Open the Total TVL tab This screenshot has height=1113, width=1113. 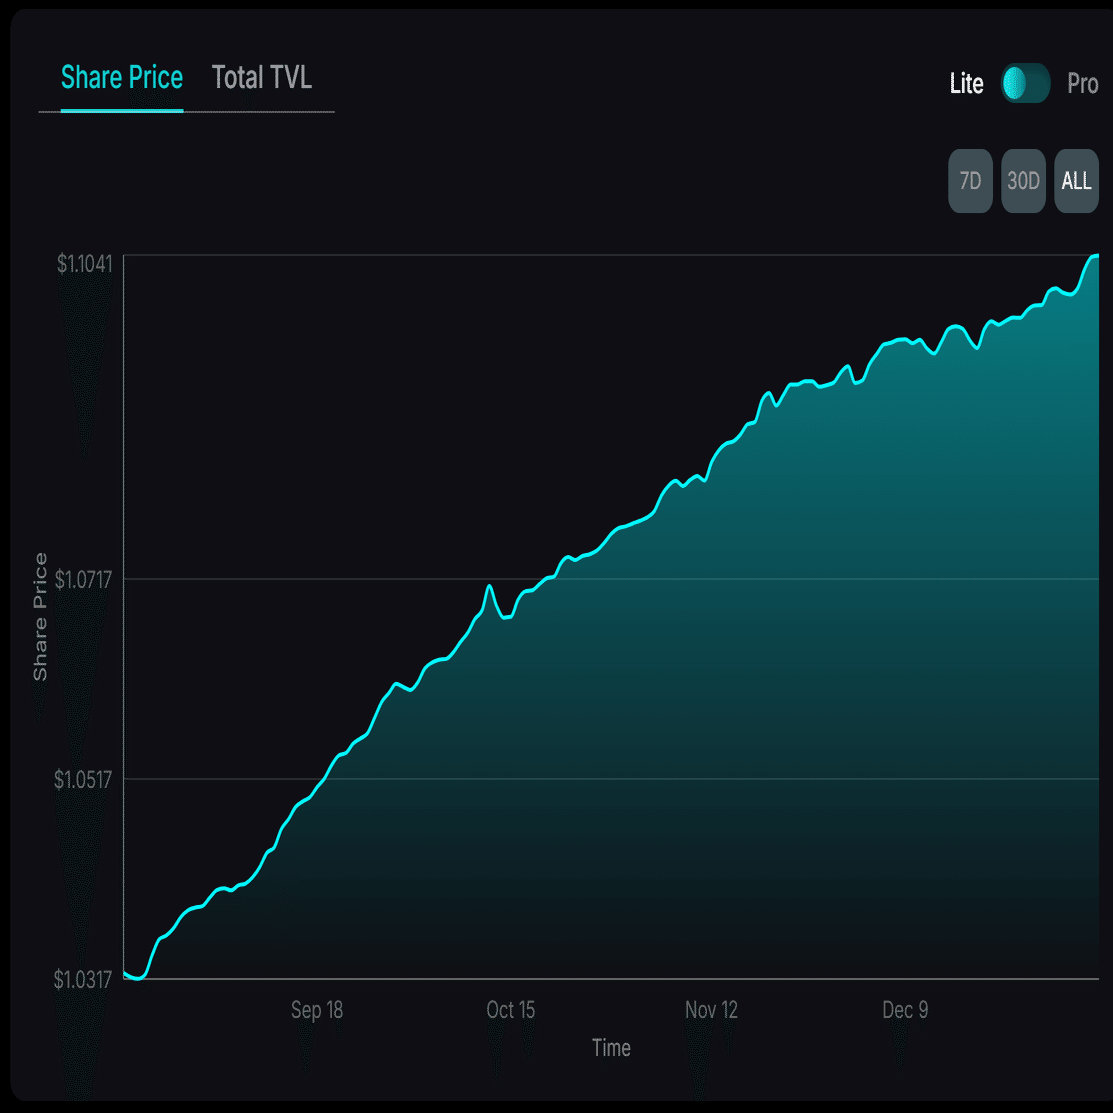coord(262,78)
